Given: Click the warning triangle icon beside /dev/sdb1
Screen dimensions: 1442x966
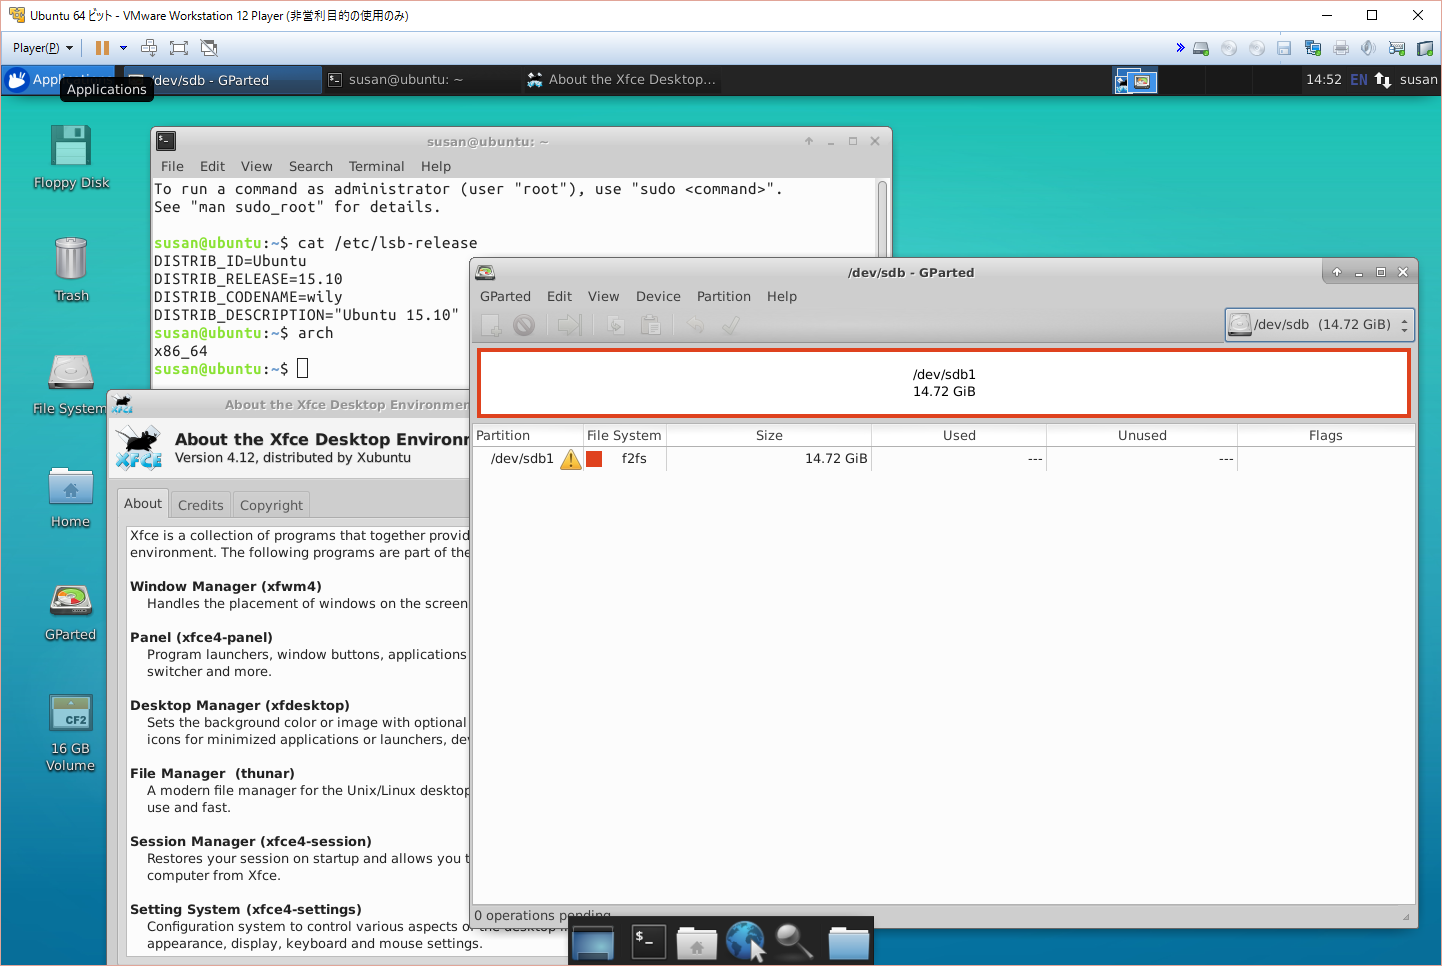Looking at the screenshot, I should click(571, 459).
